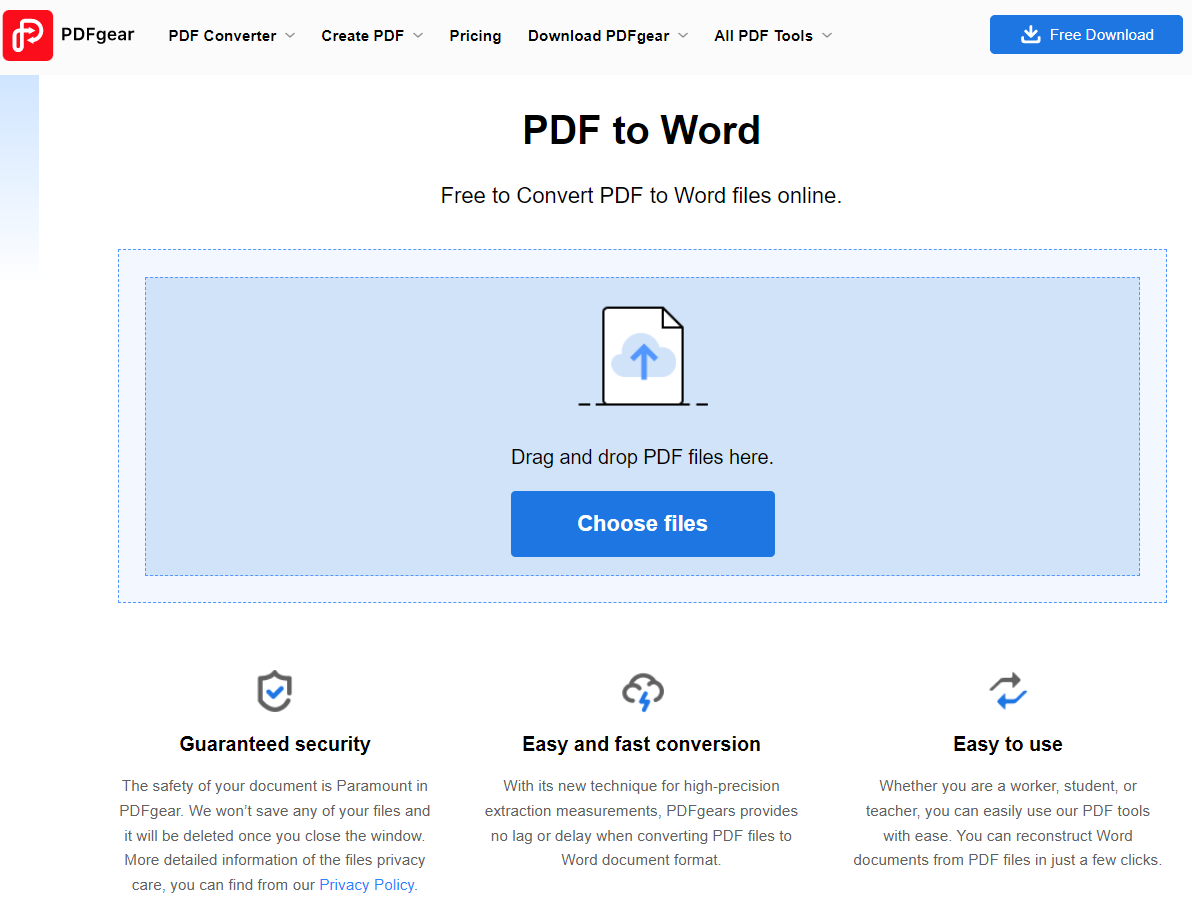Click the download arrow icon in Free Download
Viewport: 1192px width, 900px height.
[x=1030, y=34]
